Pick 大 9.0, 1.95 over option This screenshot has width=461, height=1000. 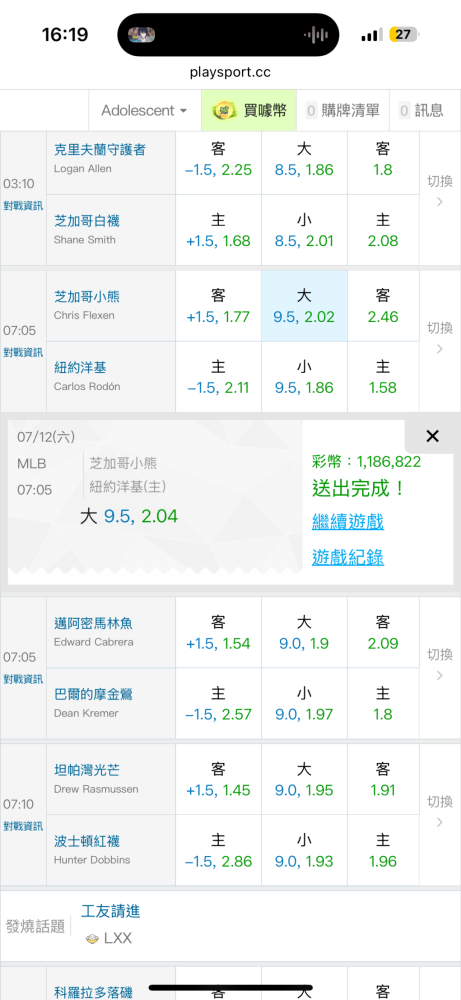(x=304, y=779)
